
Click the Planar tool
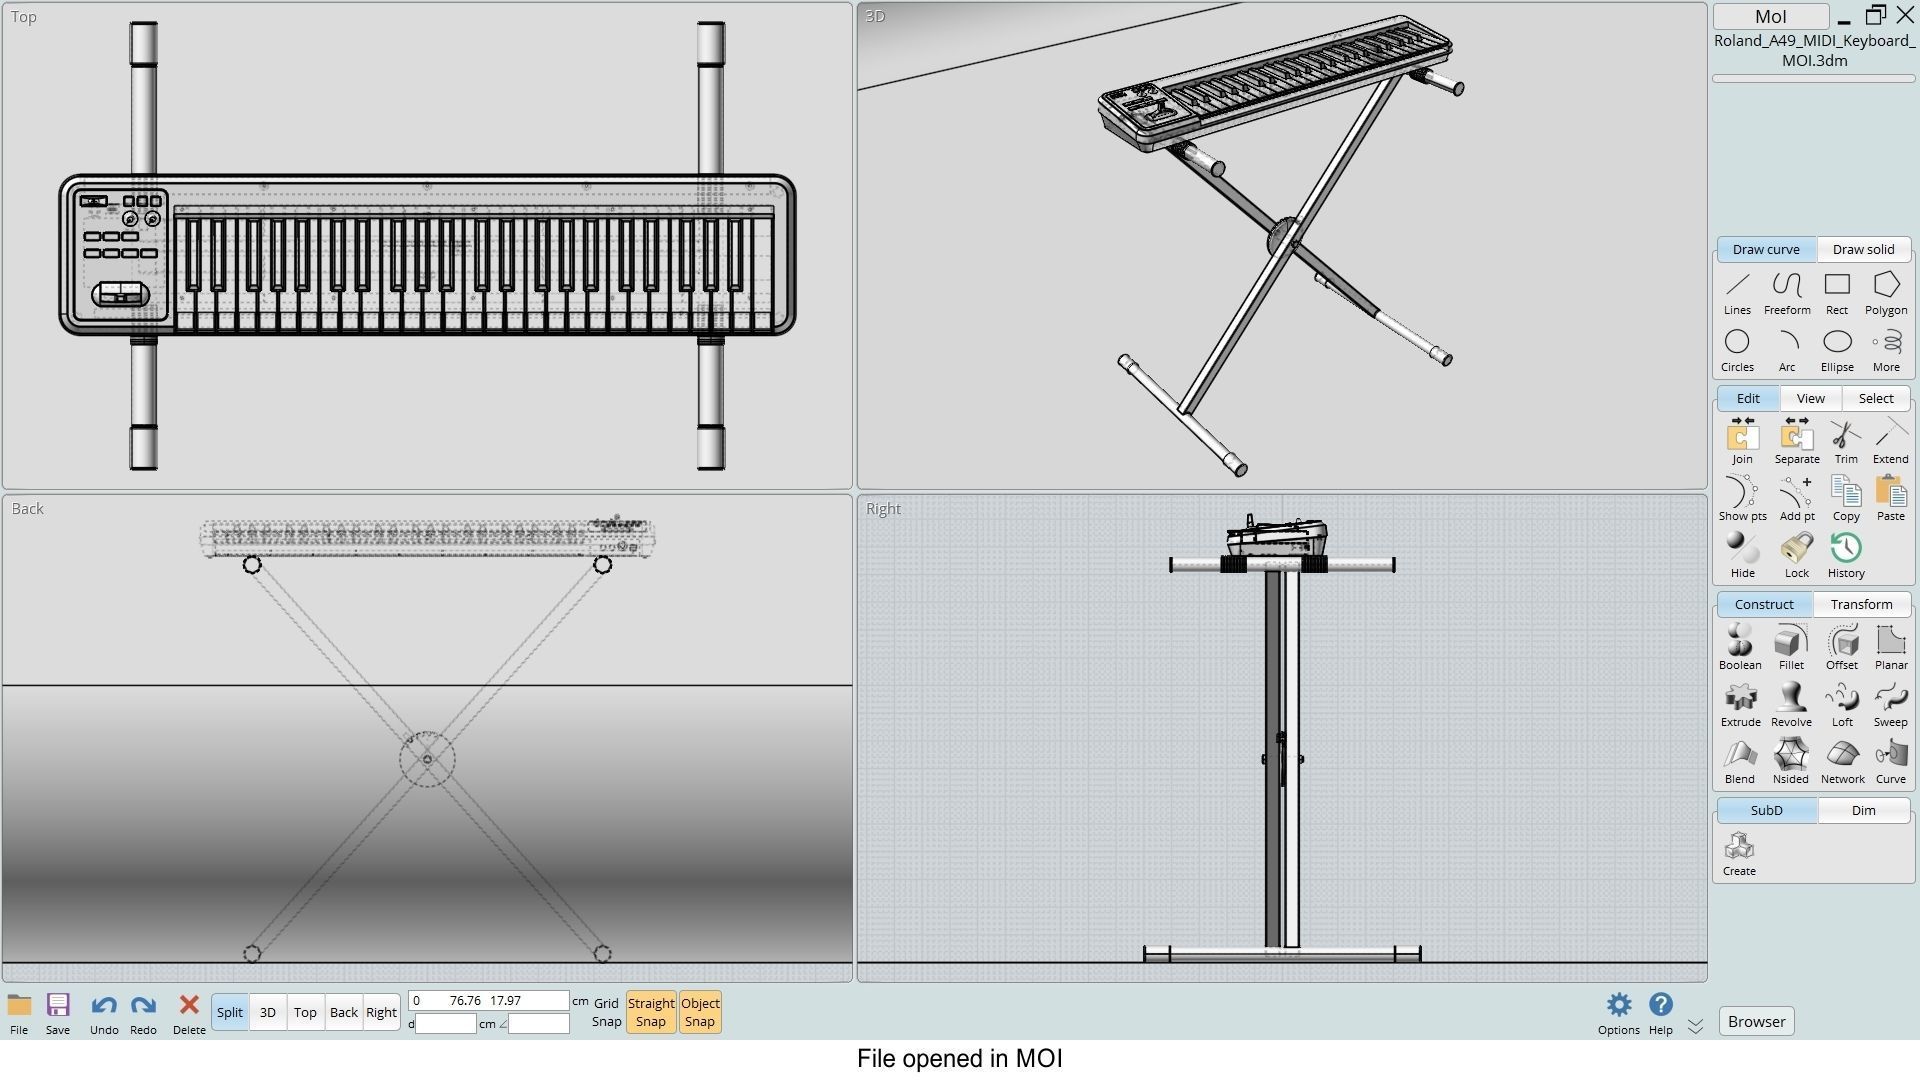click(x=1891, y=648)
